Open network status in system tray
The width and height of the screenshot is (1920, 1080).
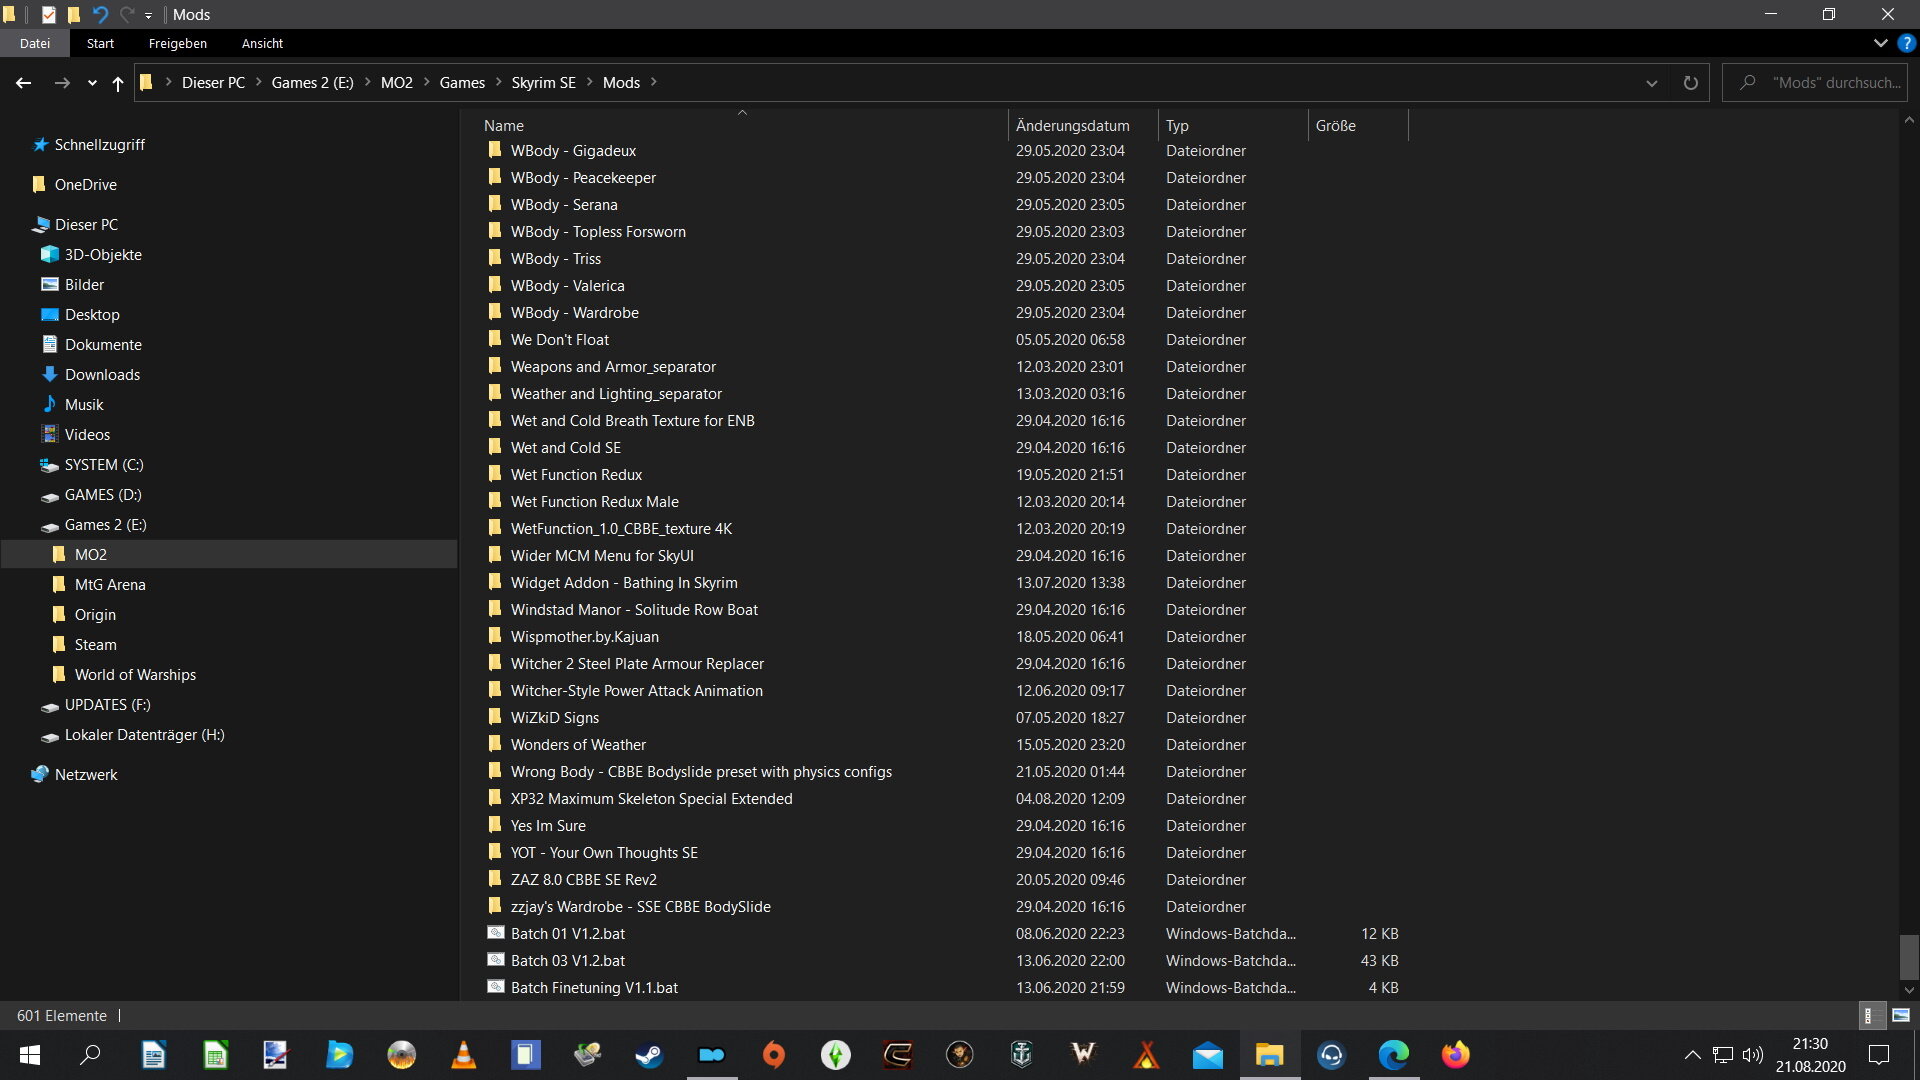1722,1055
